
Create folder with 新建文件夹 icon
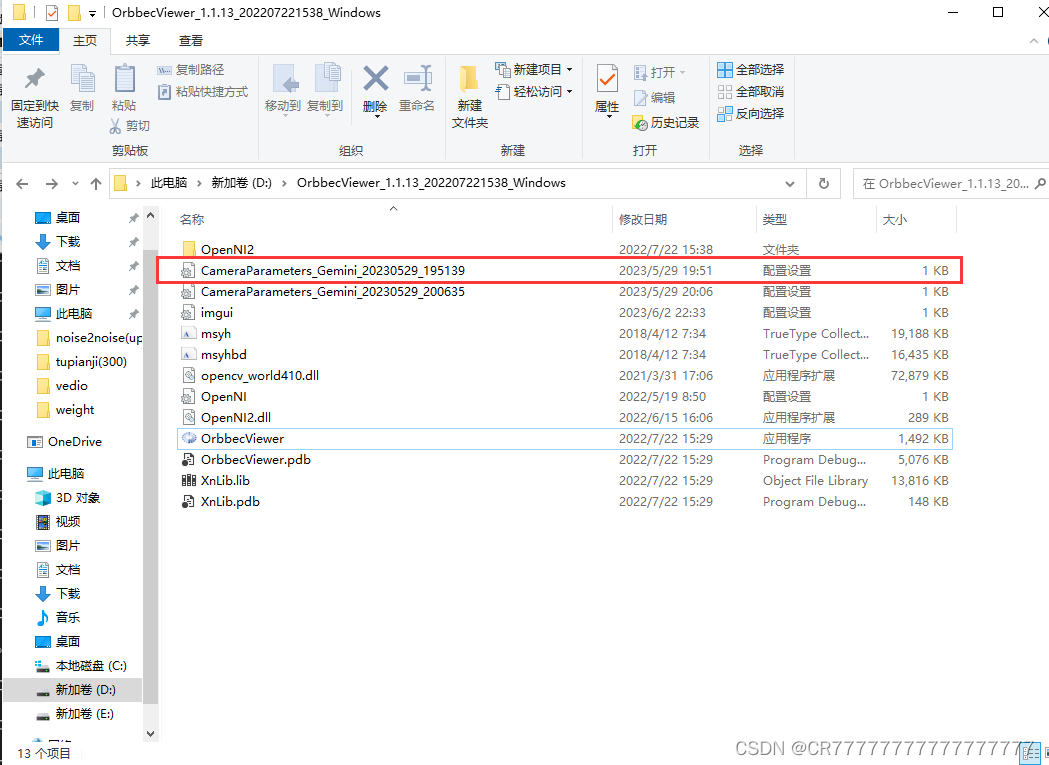[x=469, y=90]
